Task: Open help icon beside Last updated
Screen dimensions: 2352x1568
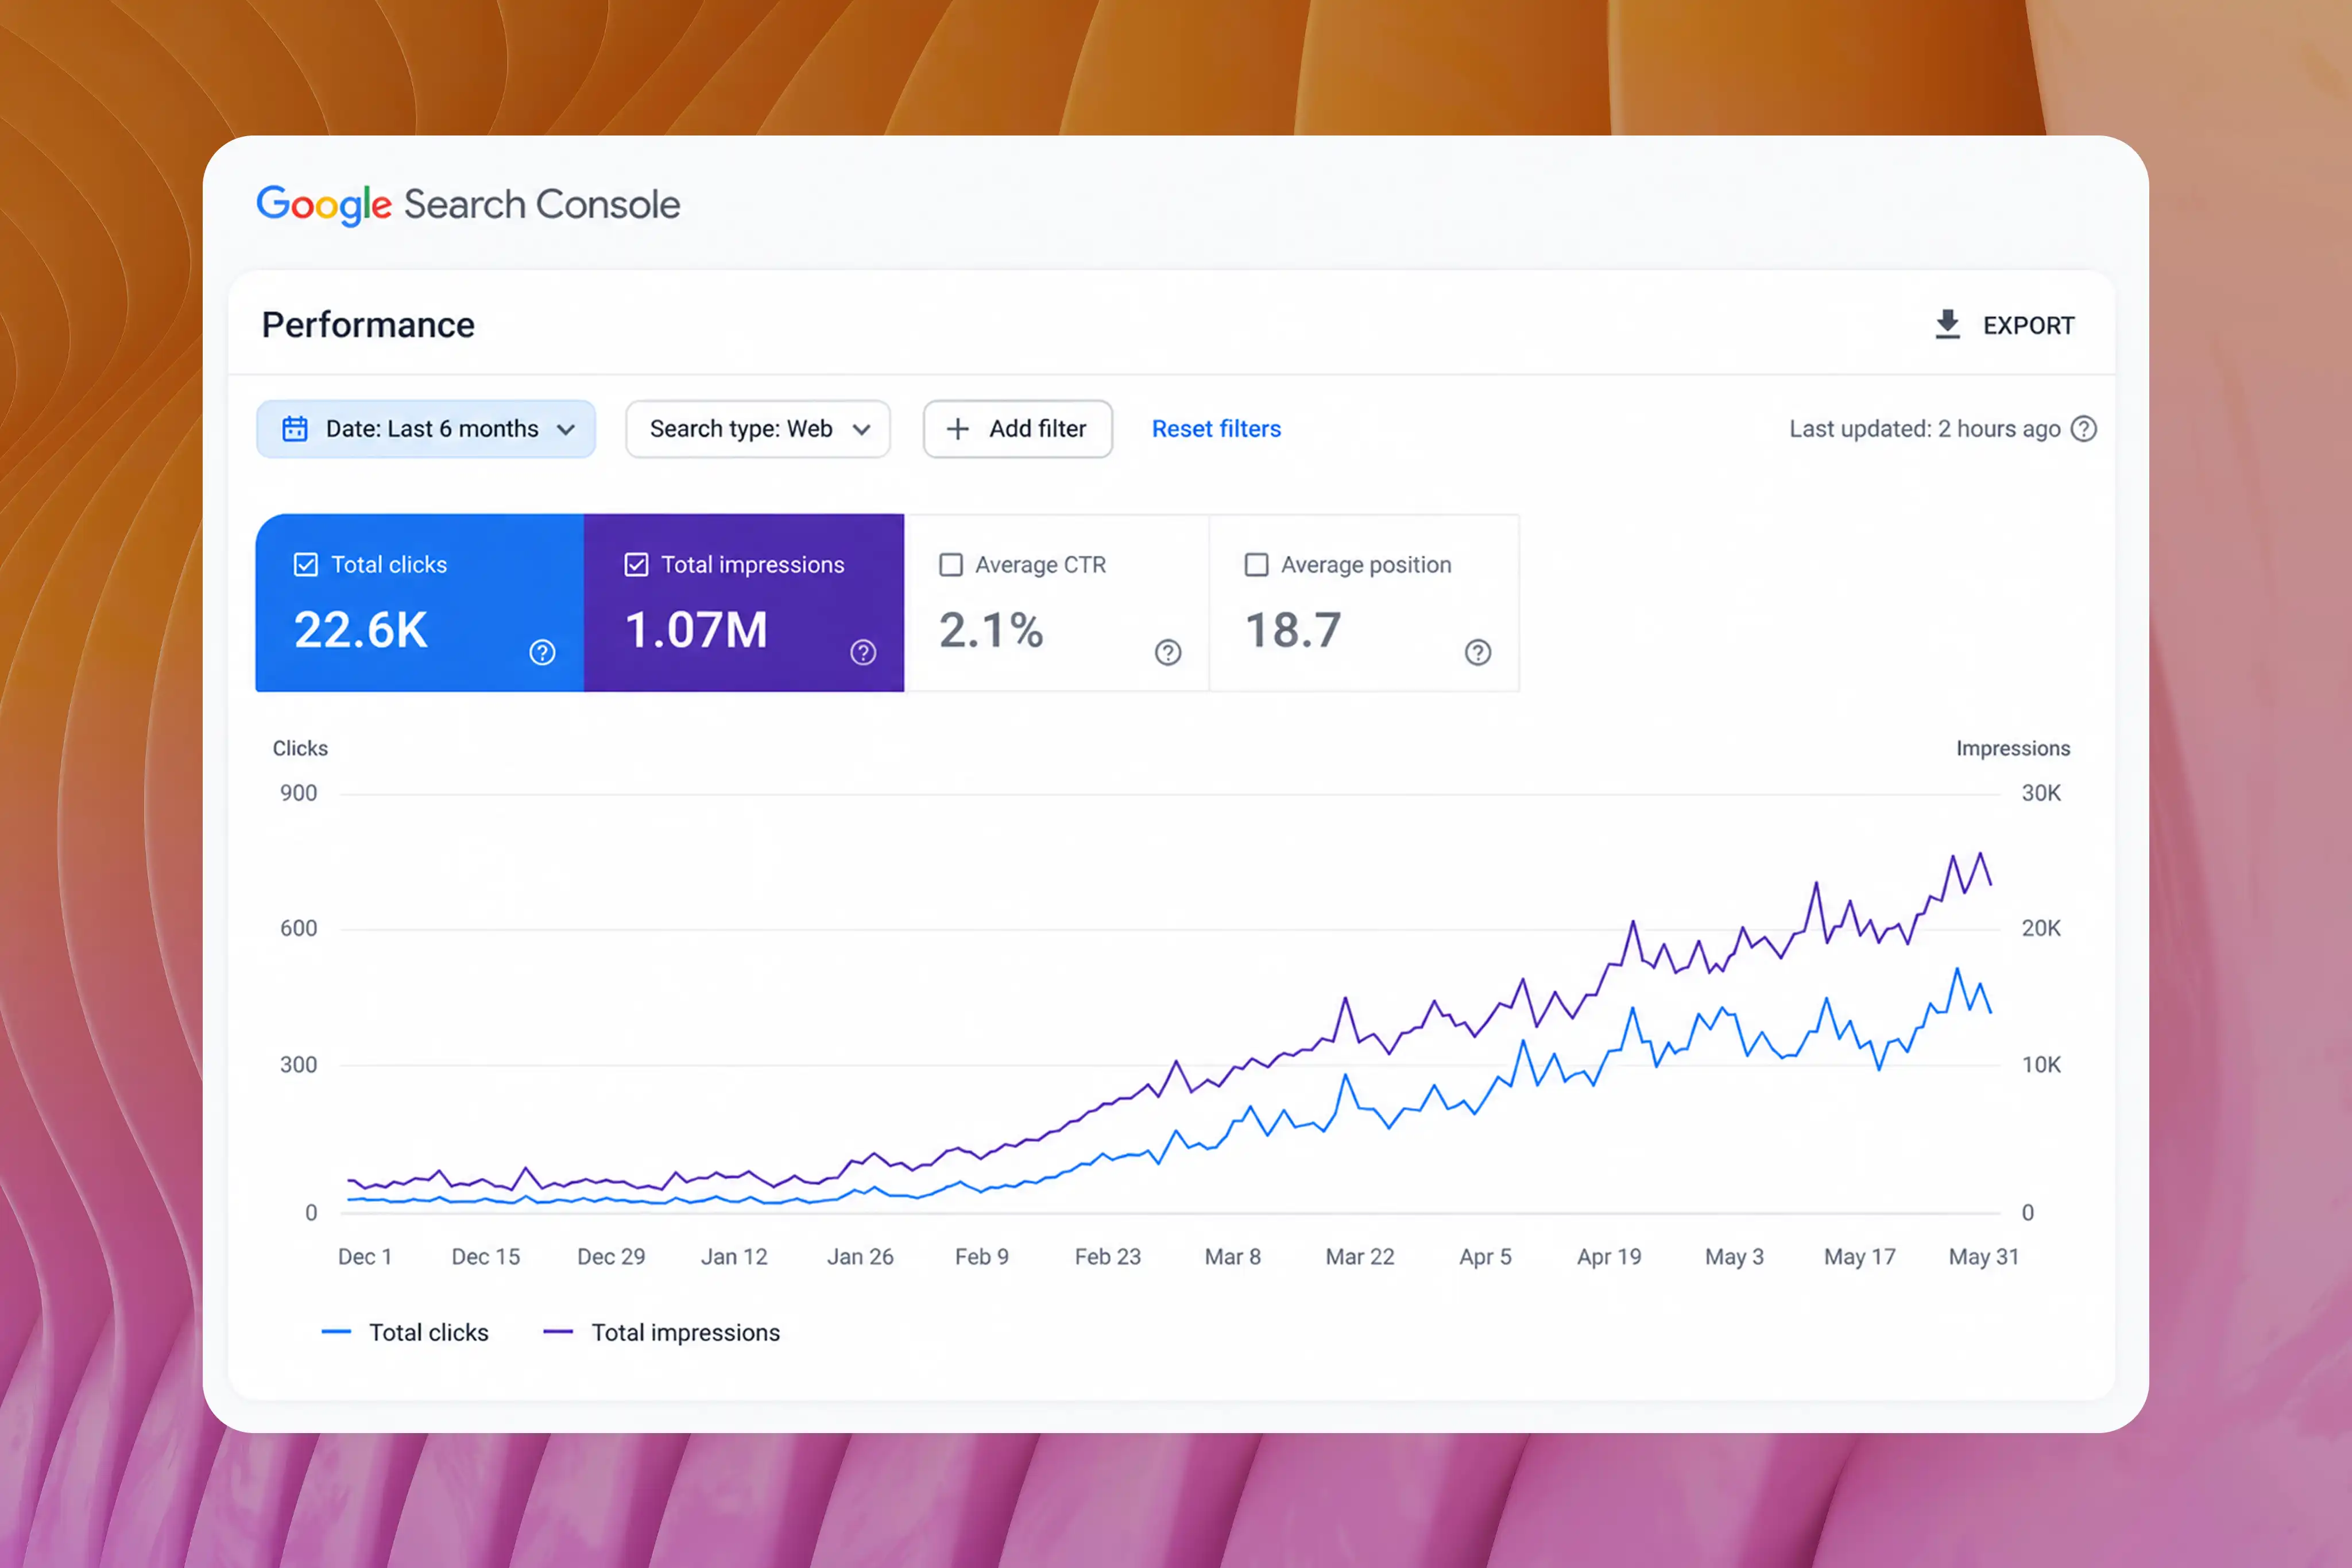Action: tap(2084, 429)
